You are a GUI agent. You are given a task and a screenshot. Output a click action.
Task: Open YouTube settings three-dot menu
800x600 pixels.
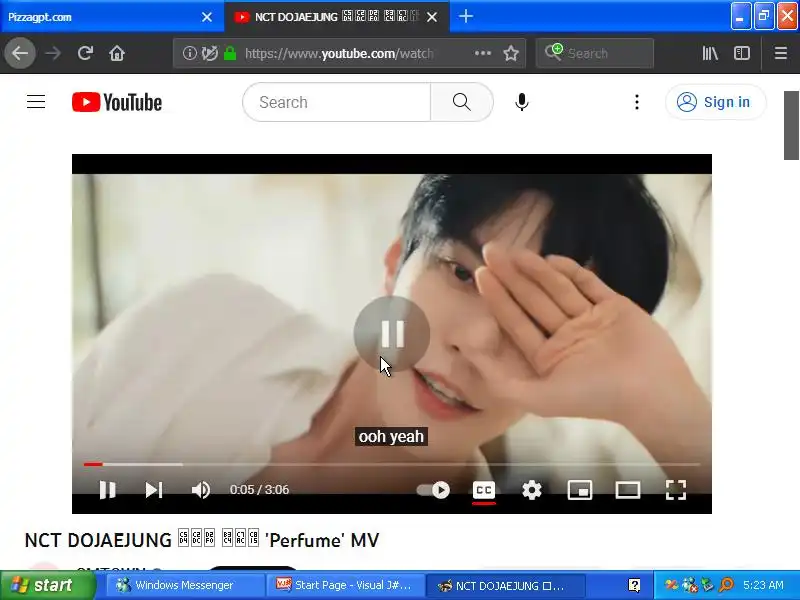pyautogui.click(x=637, y=102)
